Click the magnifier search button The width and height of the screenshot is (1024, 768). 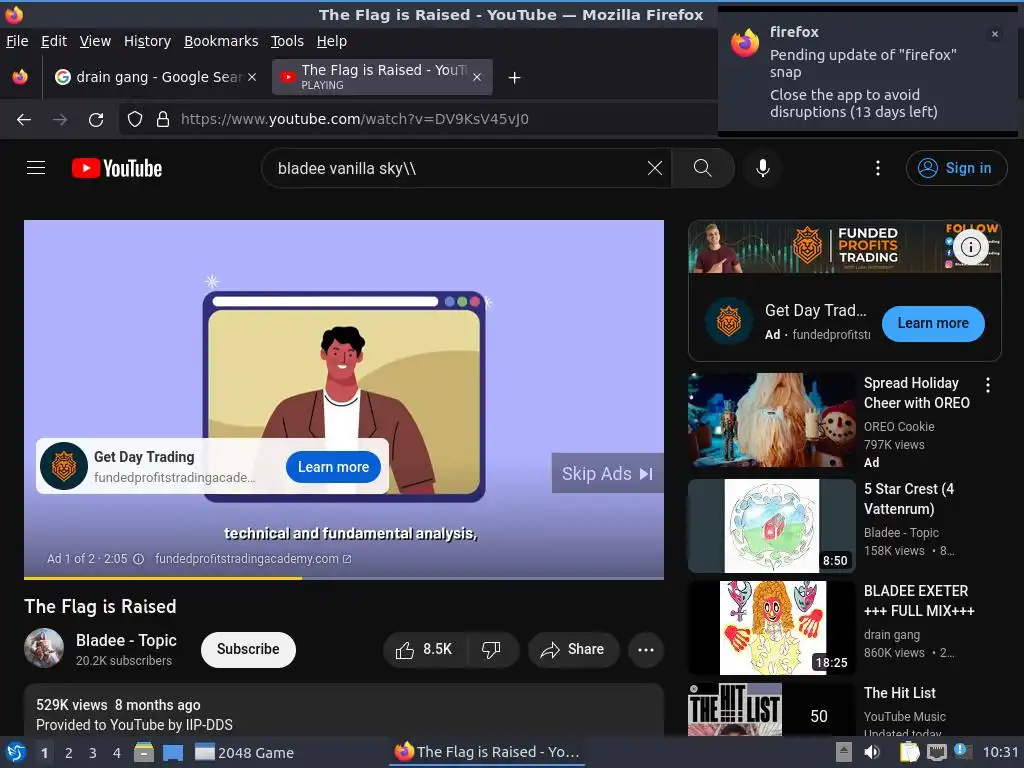click(703, 168)
